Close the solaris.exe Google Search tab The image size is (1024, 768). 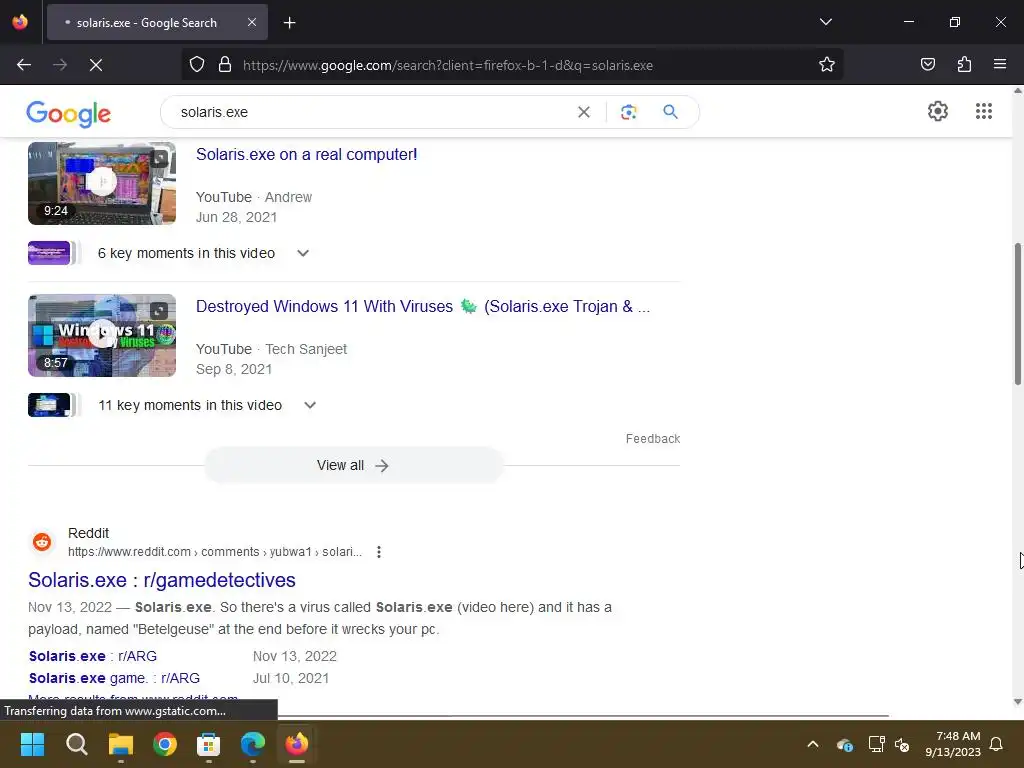pyautogui.click(x=251, y=22)
